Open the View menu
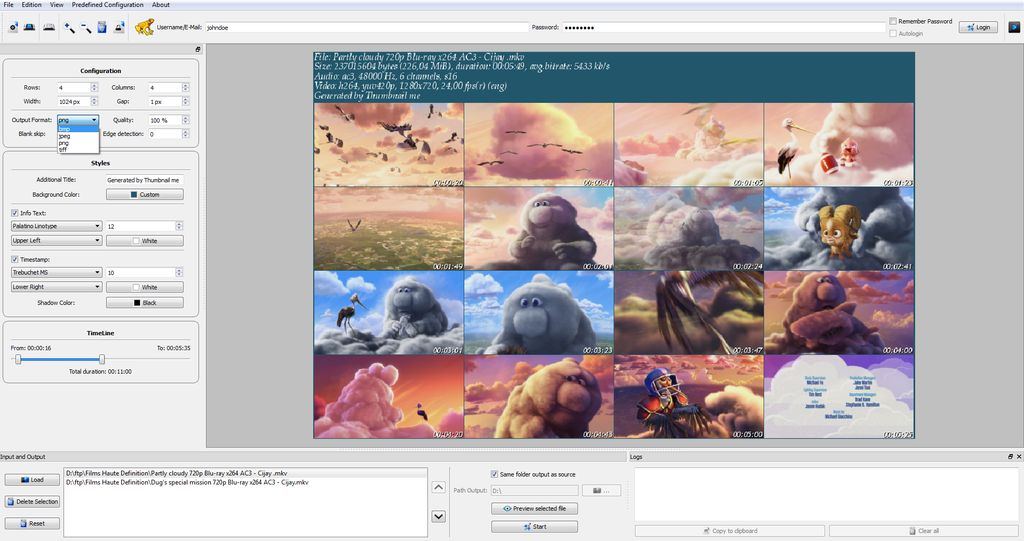Screen dimensions: 1024x541 pos(57,5)
